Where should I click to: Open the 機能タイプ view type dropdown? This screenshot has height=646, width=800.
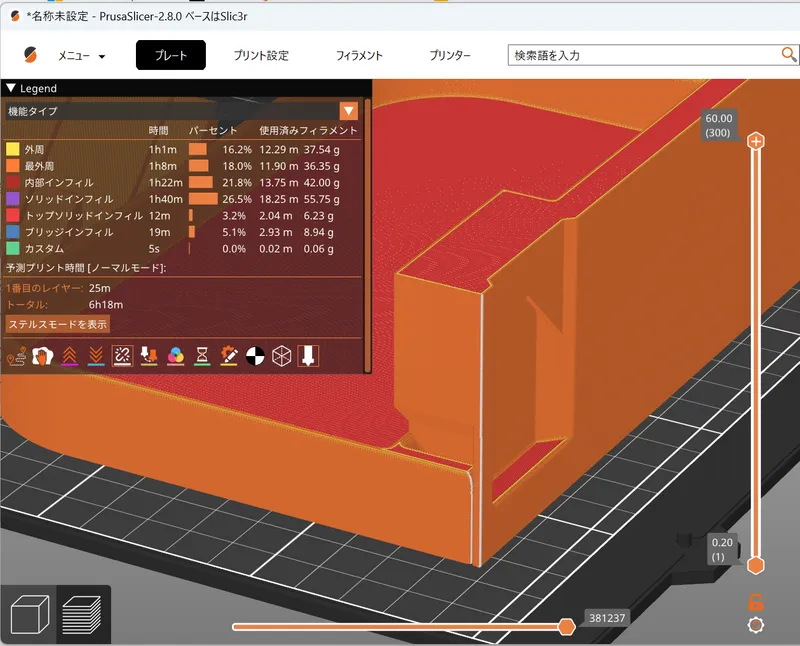[348, 111]
